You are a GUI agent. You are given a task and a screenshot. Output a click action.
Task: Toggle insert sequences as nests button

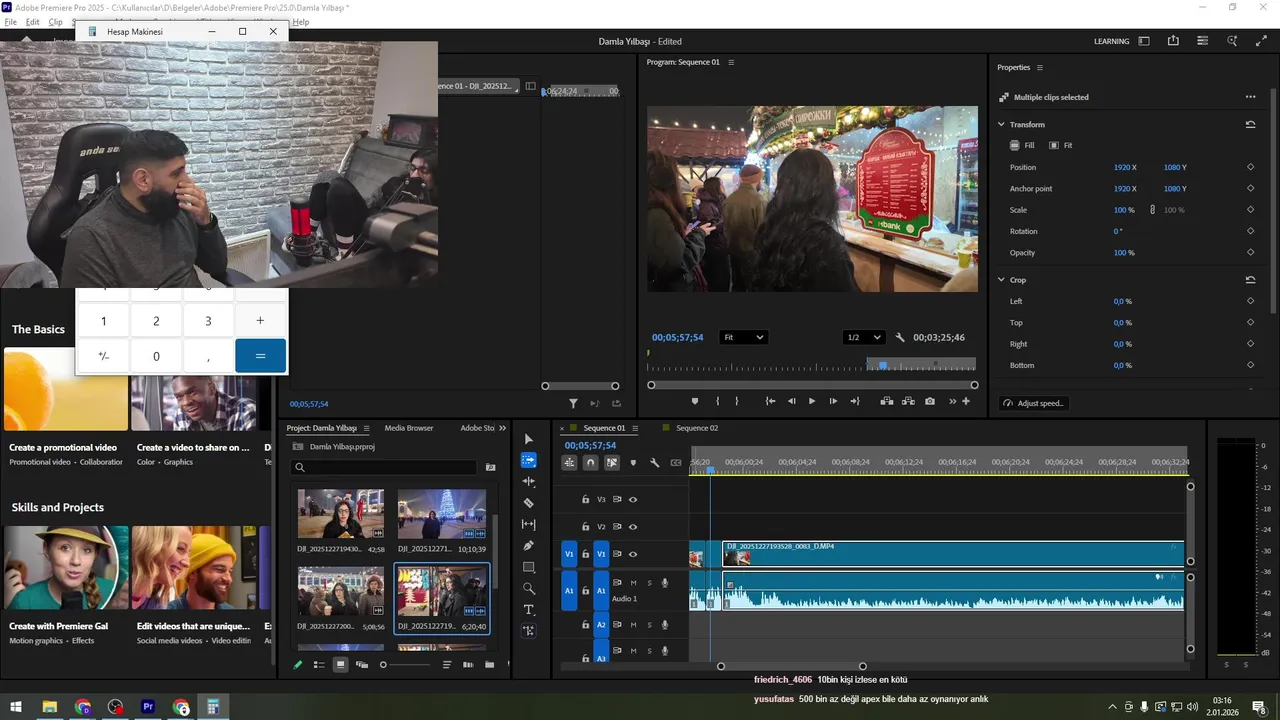pyautogui.click(x=569, y=463)
